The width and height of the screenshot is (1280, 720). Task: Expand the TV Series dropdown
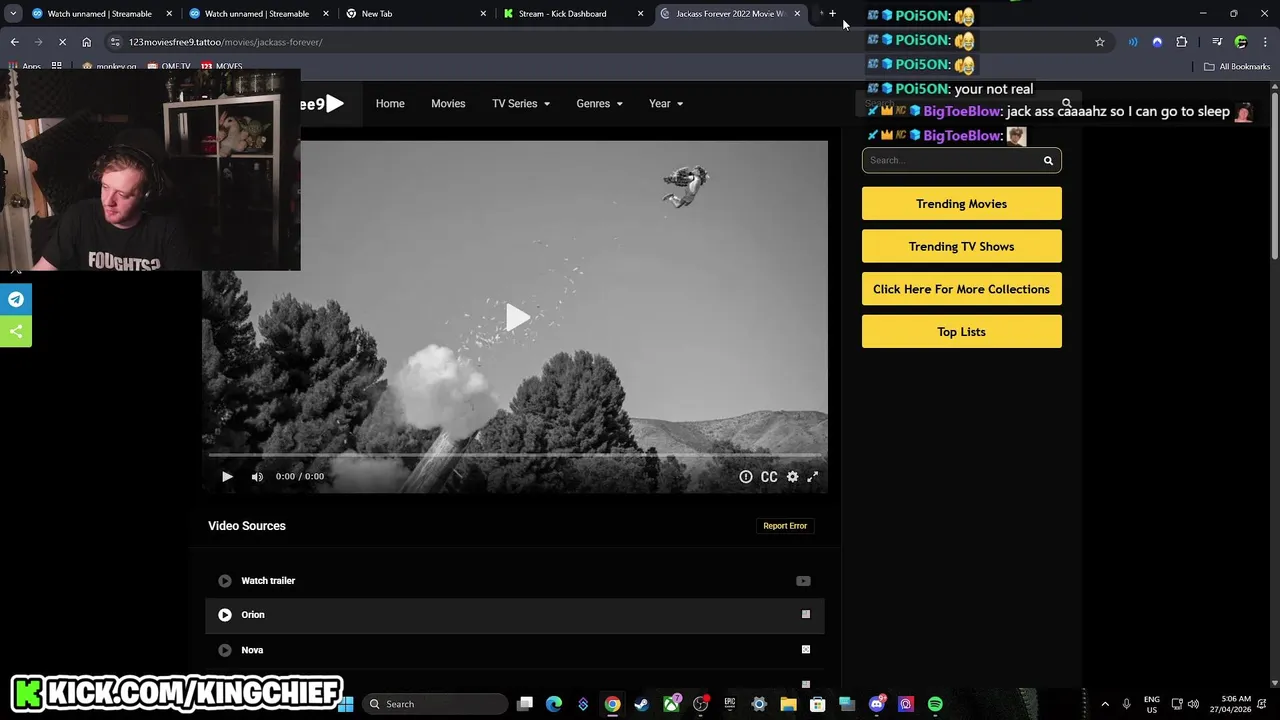point(521,104)
